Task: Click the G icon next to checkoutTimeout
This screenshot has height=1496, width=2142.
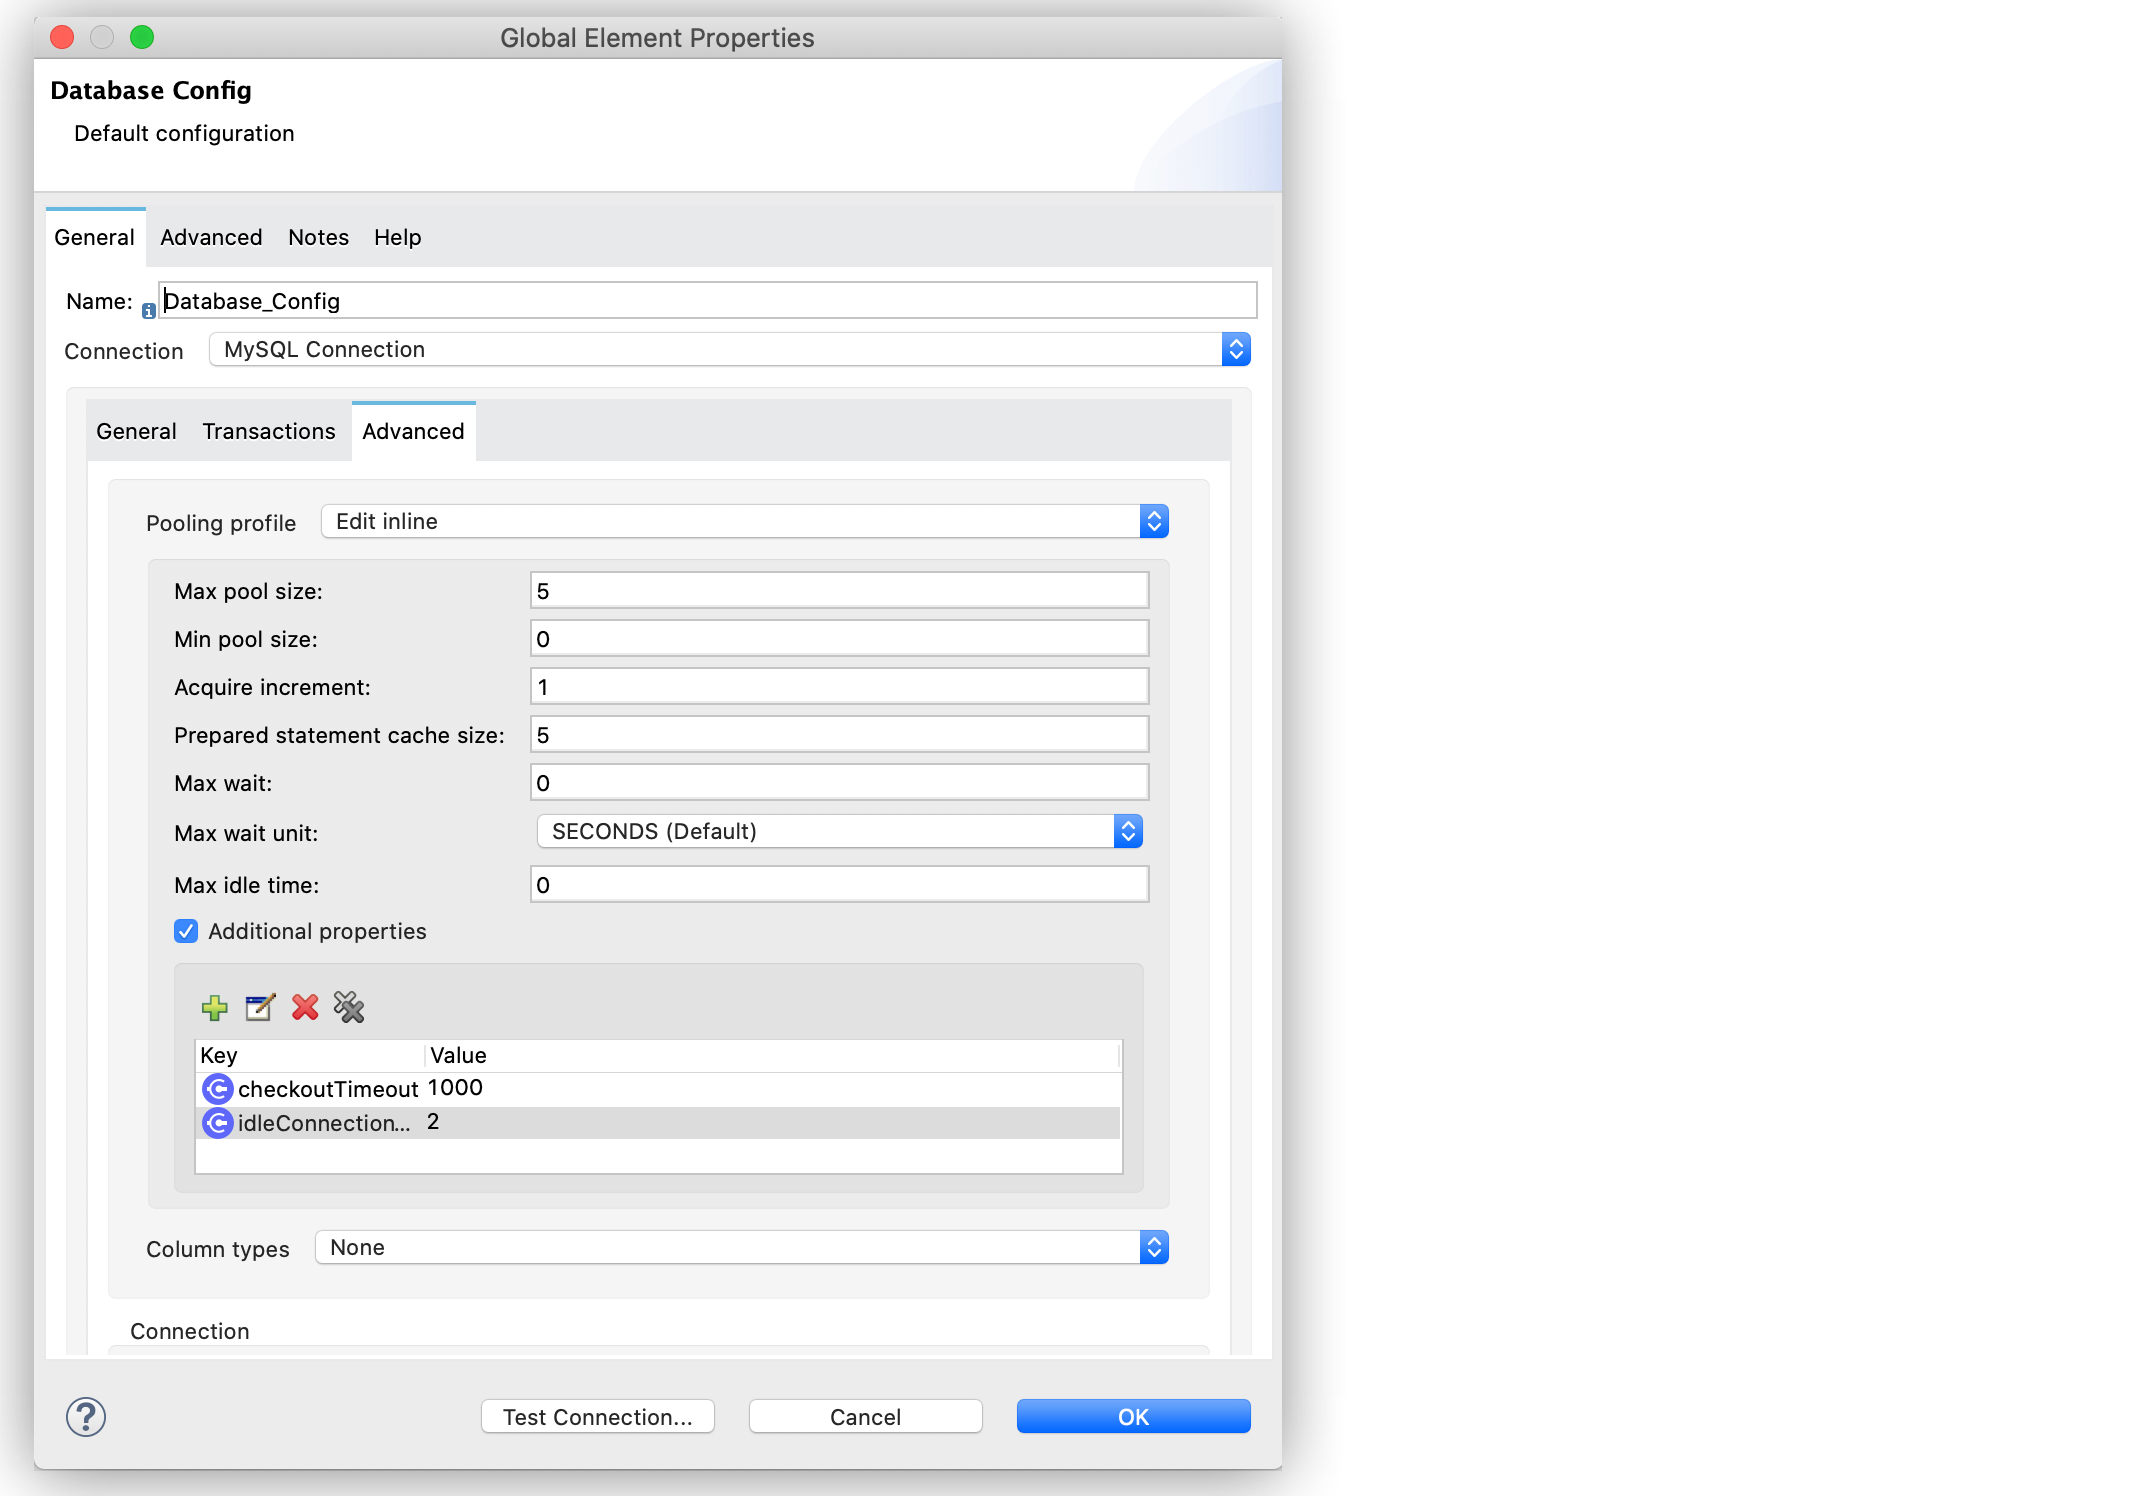Action: [x=215, y=1089]
